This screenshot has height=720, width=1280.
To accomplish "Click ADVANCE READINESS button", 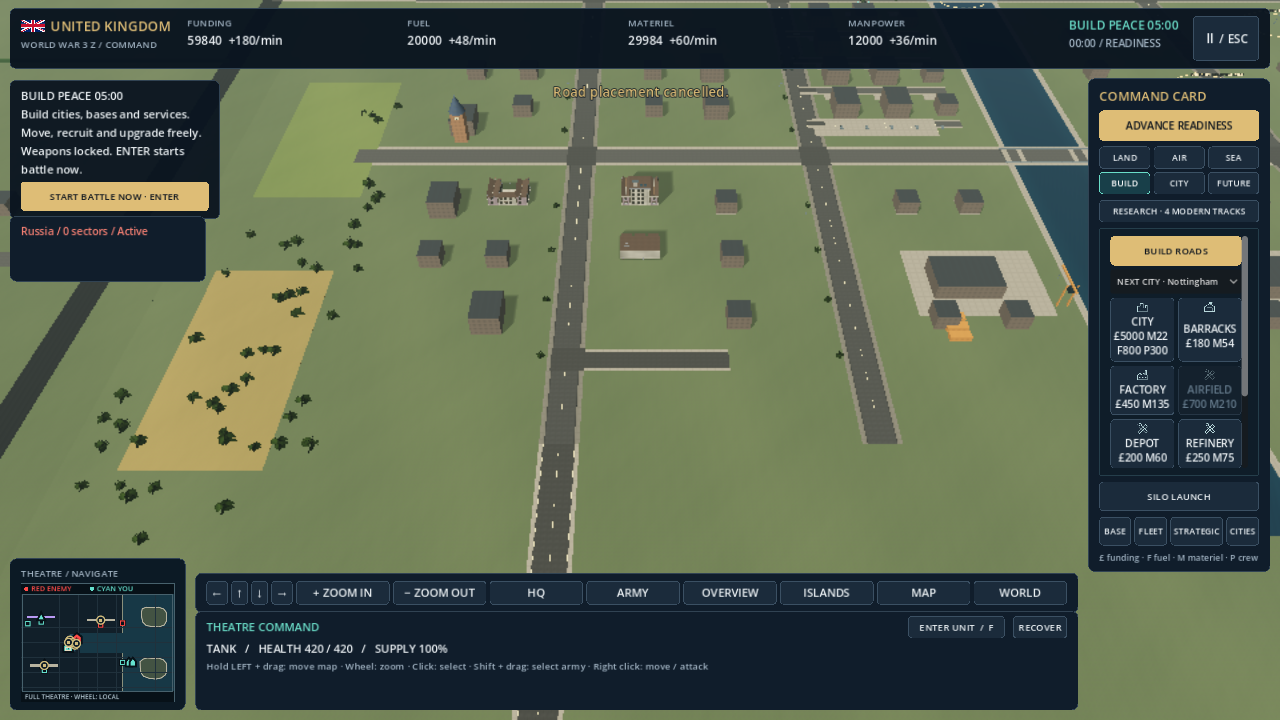I will click(x=1179, y=126).
